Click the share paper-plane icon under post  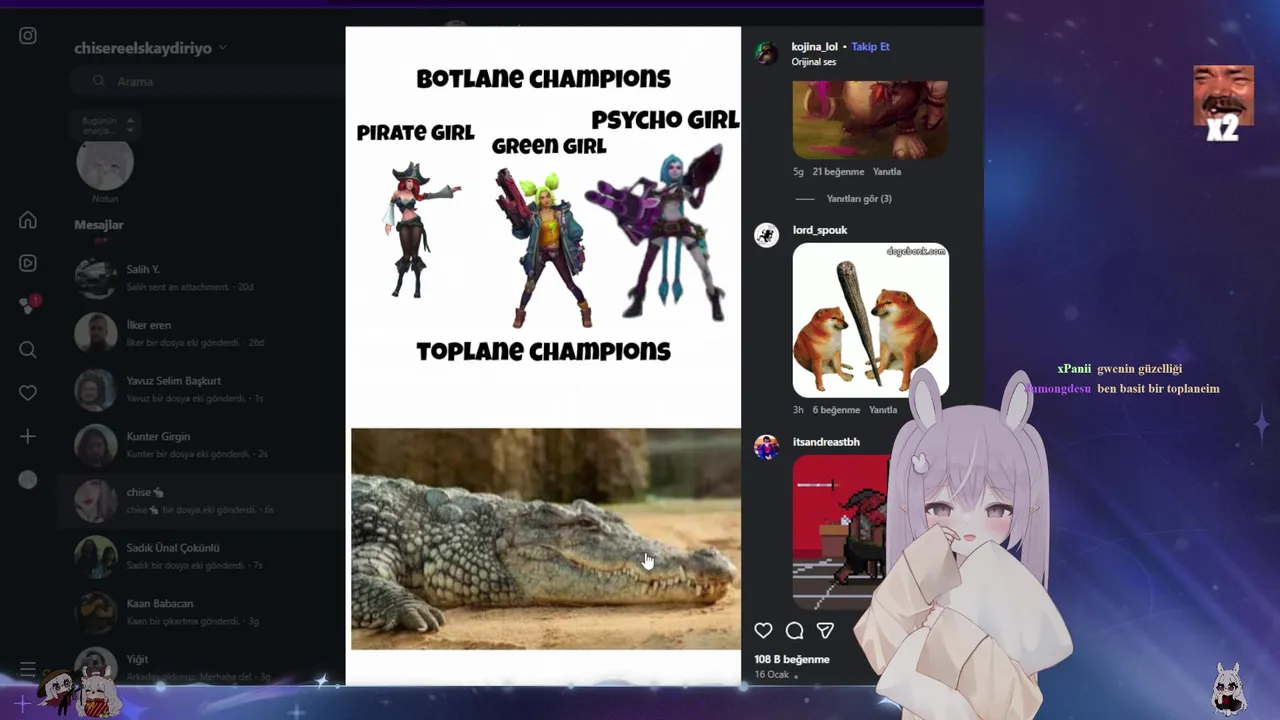pos(825,630)
